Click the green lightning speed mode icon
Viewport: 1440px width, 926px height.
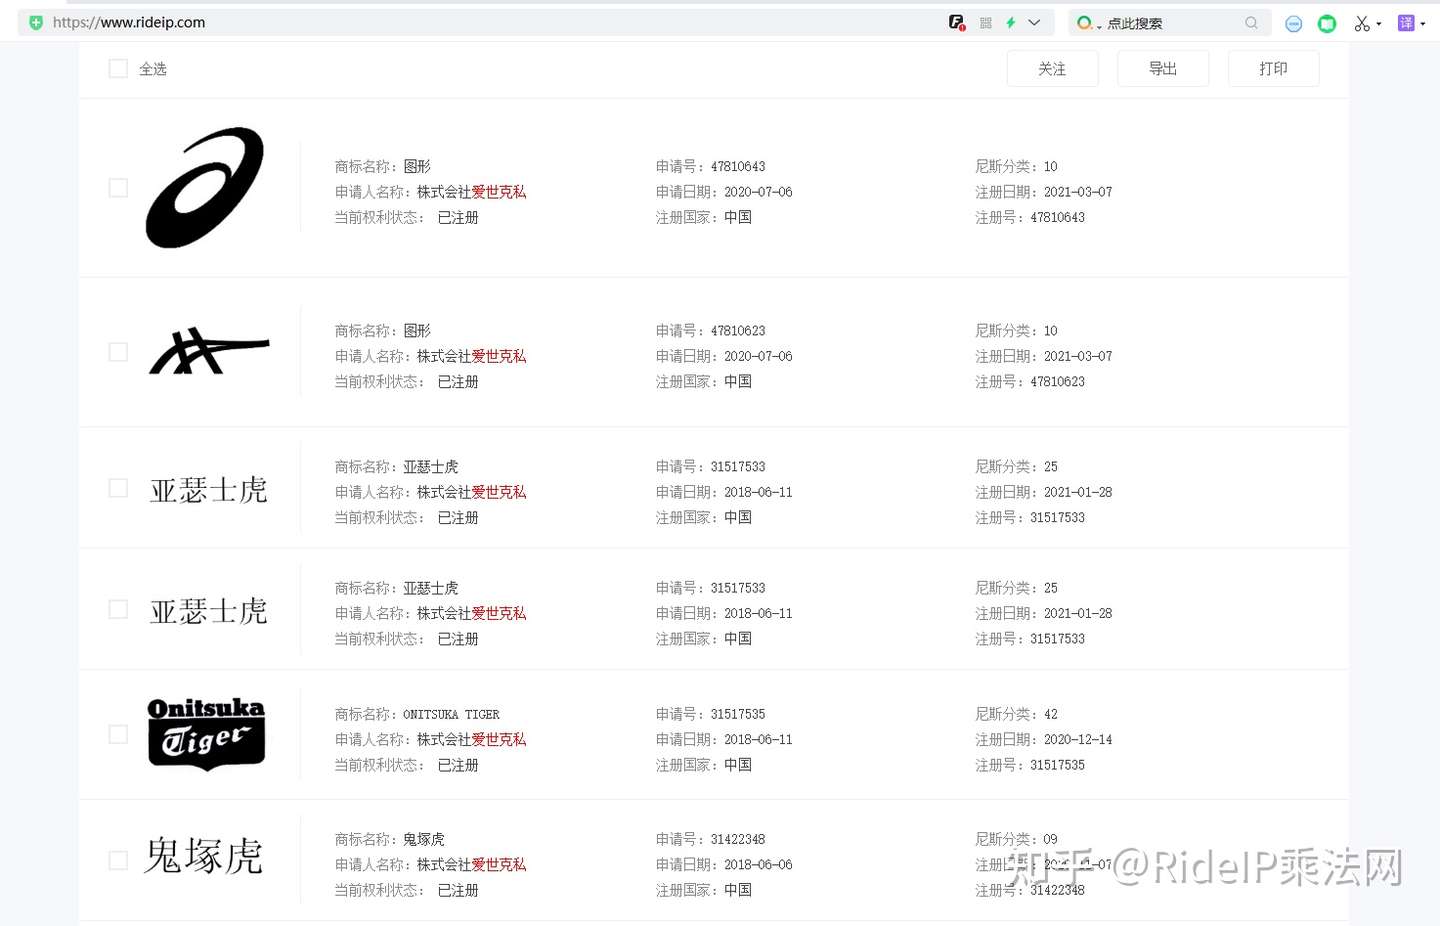point(1011,22)
